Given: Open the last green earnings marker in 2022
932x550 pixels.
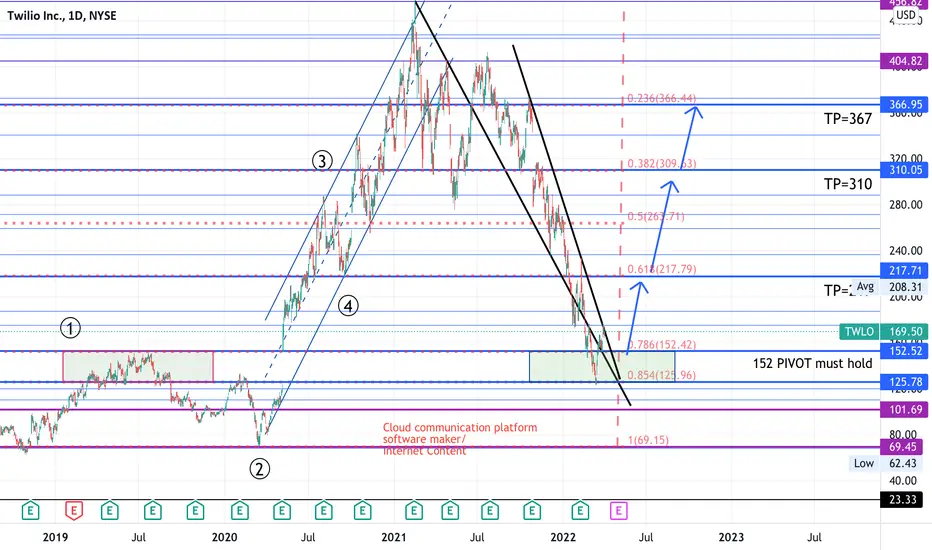Looking at the screenshot, I should pyautogui.click(x=580, y=510).
